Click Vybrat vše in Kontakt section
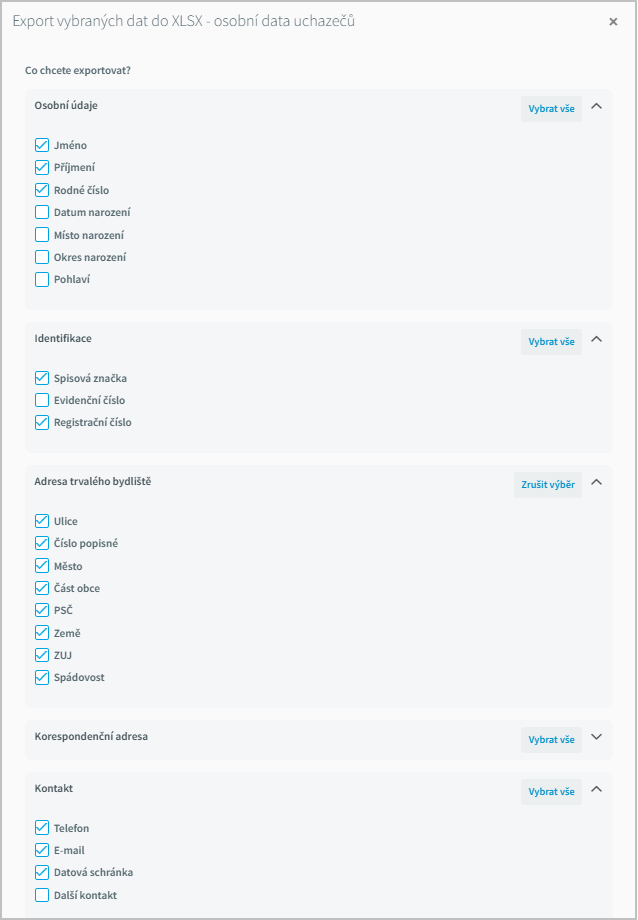 point(551,792)
